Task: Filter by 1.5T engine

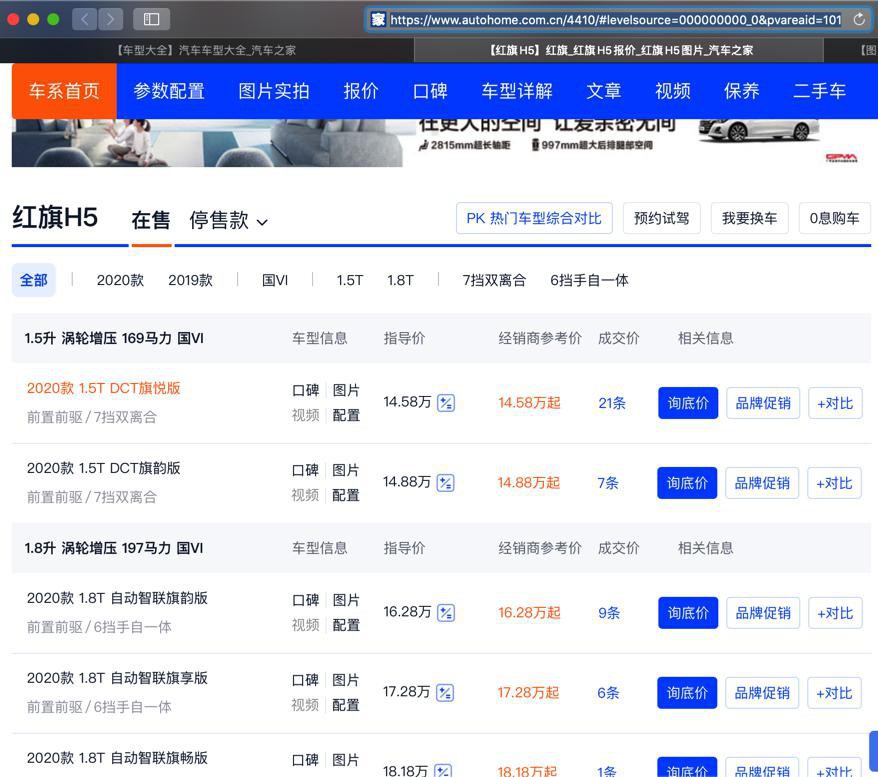Action: pos(350,280)
